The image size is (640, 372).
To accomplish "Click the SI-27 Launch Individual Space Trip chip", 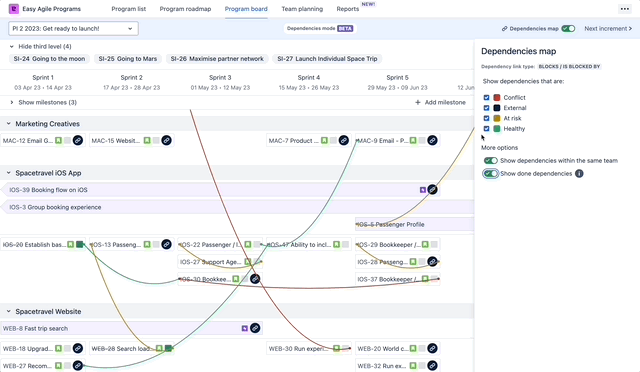I will coord(327,59).
